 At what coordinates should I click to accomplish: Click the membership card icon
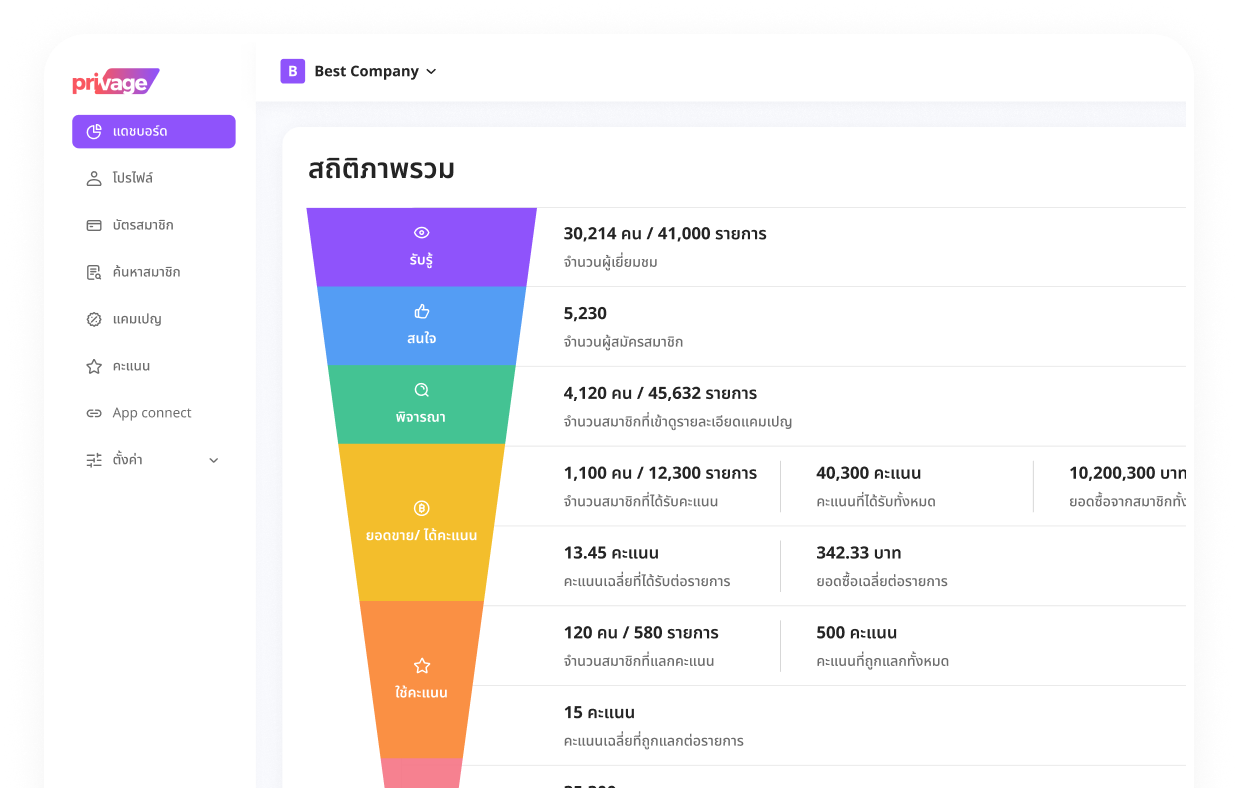click(x=94, y=225)
